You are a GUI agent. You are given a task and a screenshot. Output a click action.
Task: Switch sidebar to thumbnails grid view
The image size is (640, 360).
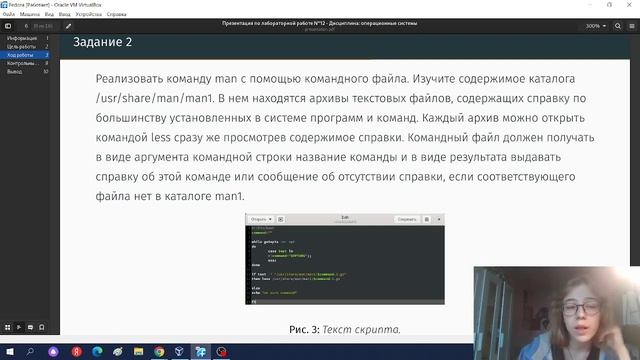point(7,327)
